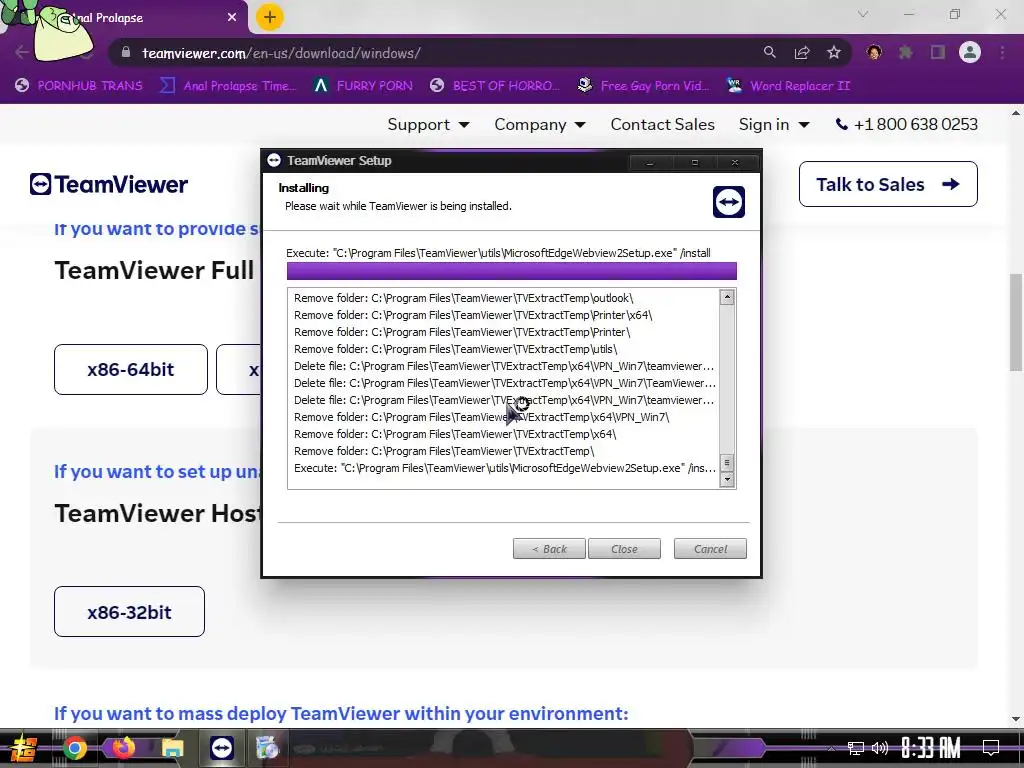Click the Close button in Setup dialog
Image resolution: width=1024 pixels, height=768 pixels.
(x=624, y=549)
